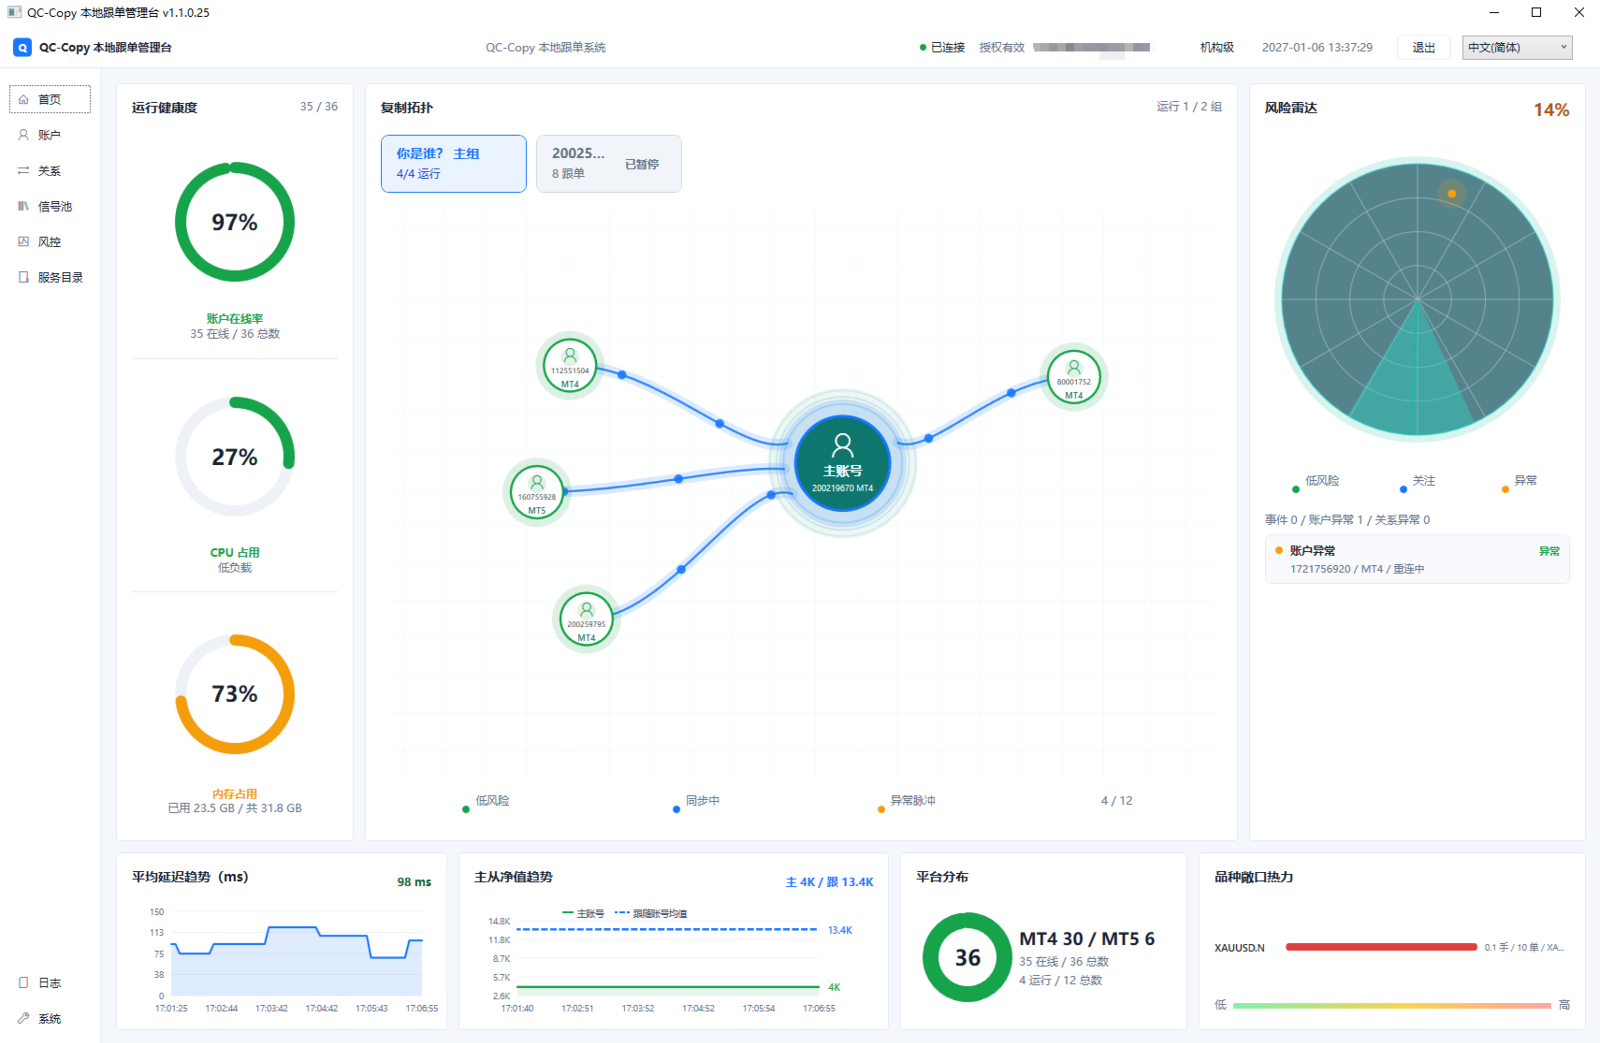The height and width of the screenshot is (1043, 1600).
Task: Click the 98 ms latency value
Action: (x=414, y=882)
